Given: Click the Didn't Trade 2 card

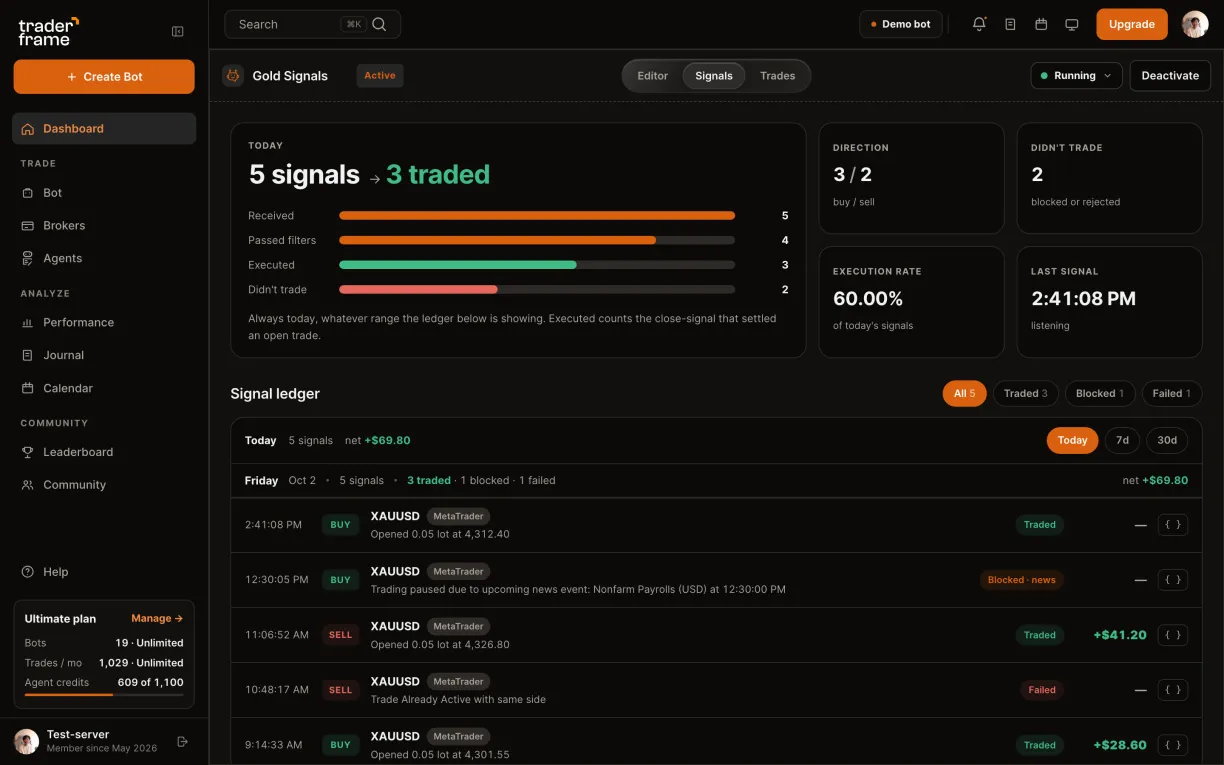Looking at the screenshot, I should point(1109,178).
